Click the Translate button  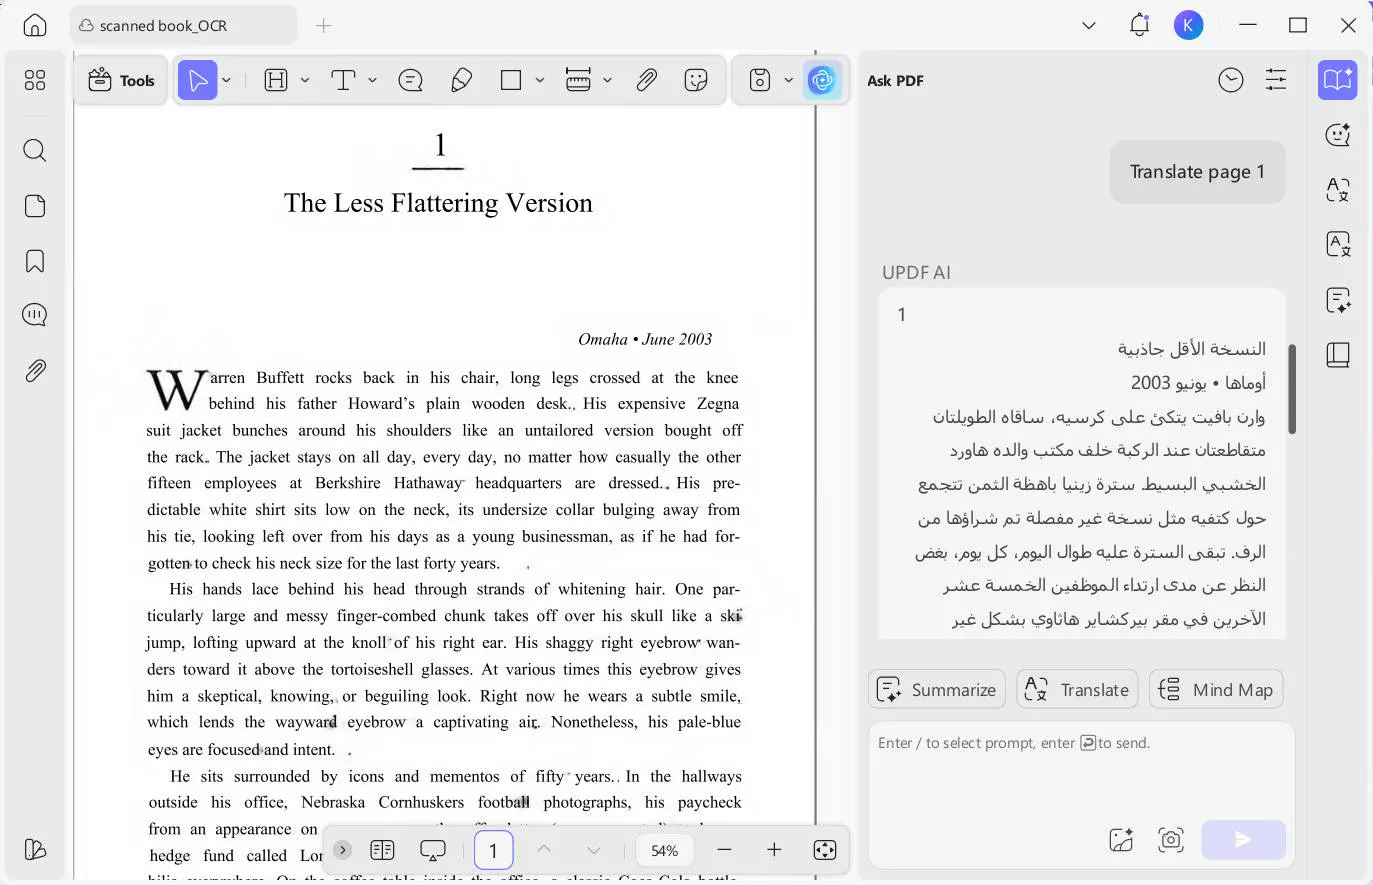pos(1077,690)
